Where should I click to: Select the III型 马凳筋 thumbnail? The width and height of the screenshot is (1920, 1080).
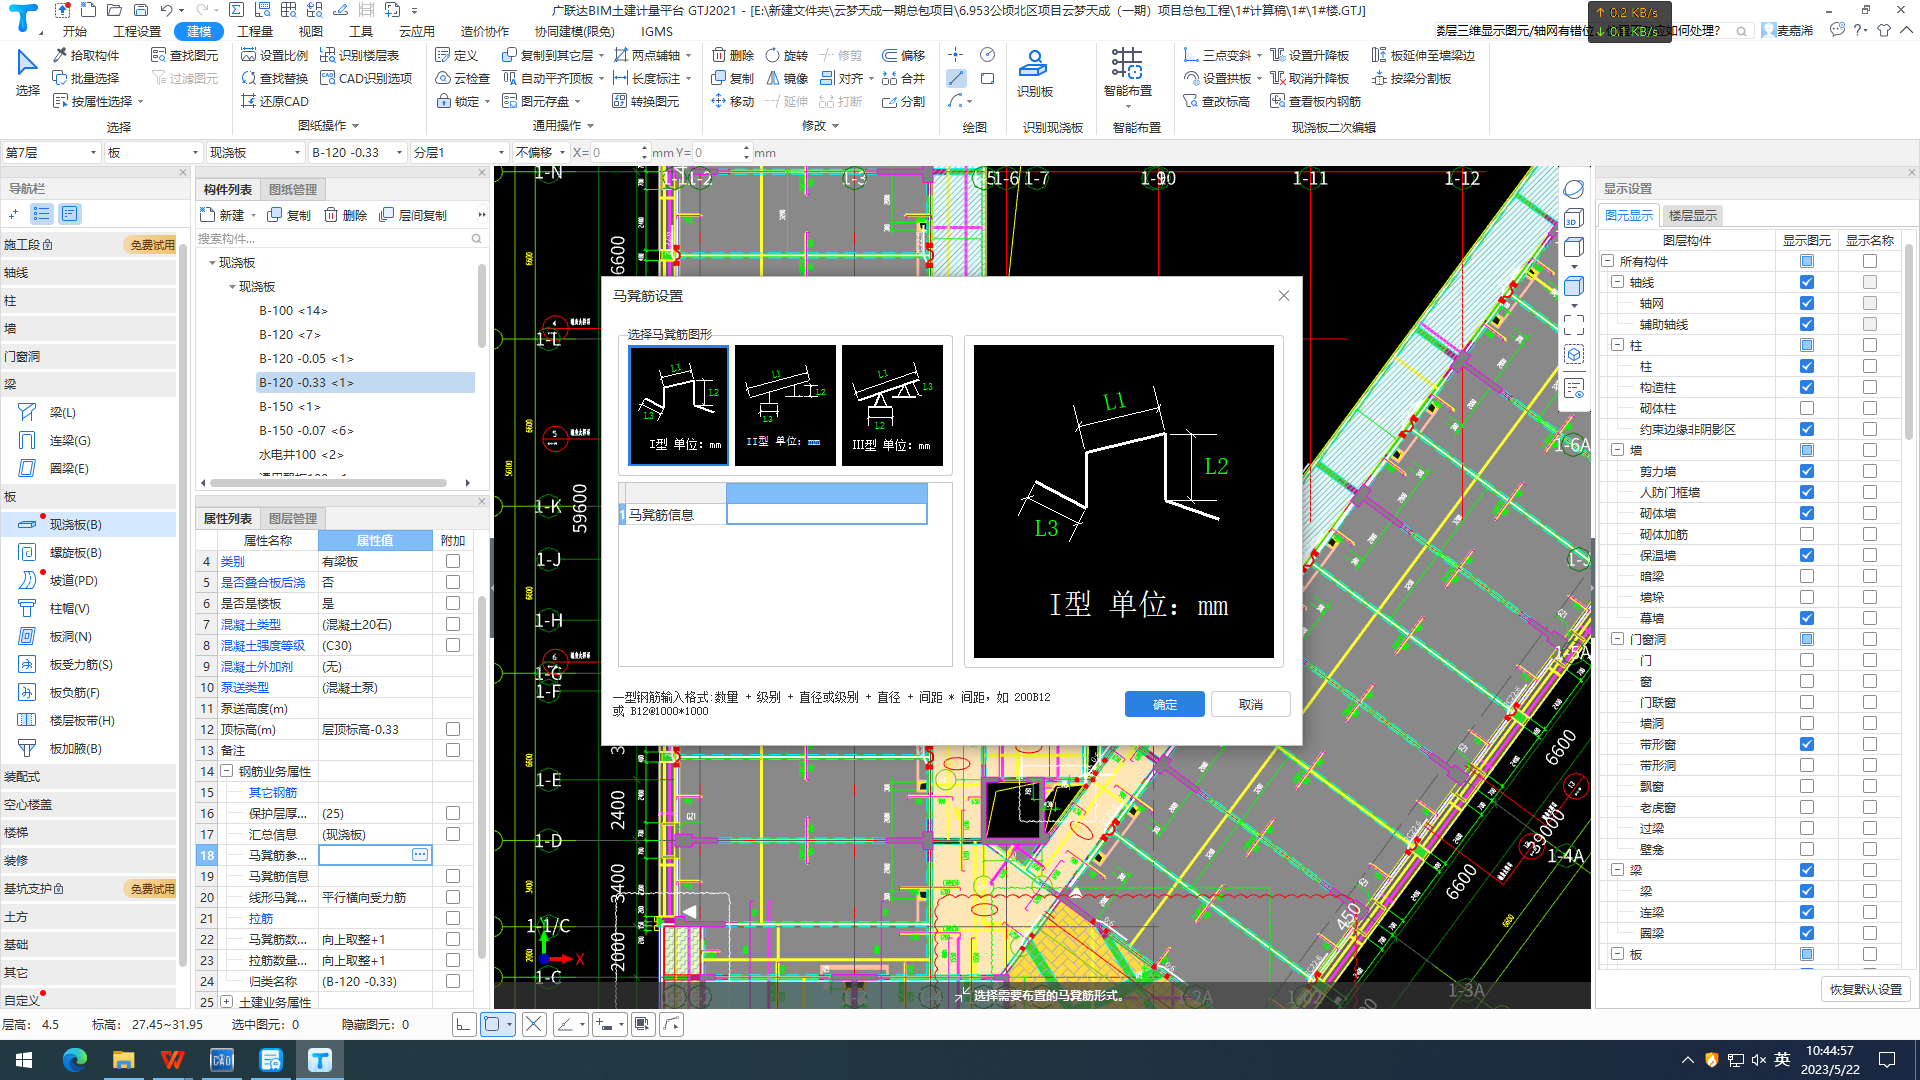tap(892, 404)
